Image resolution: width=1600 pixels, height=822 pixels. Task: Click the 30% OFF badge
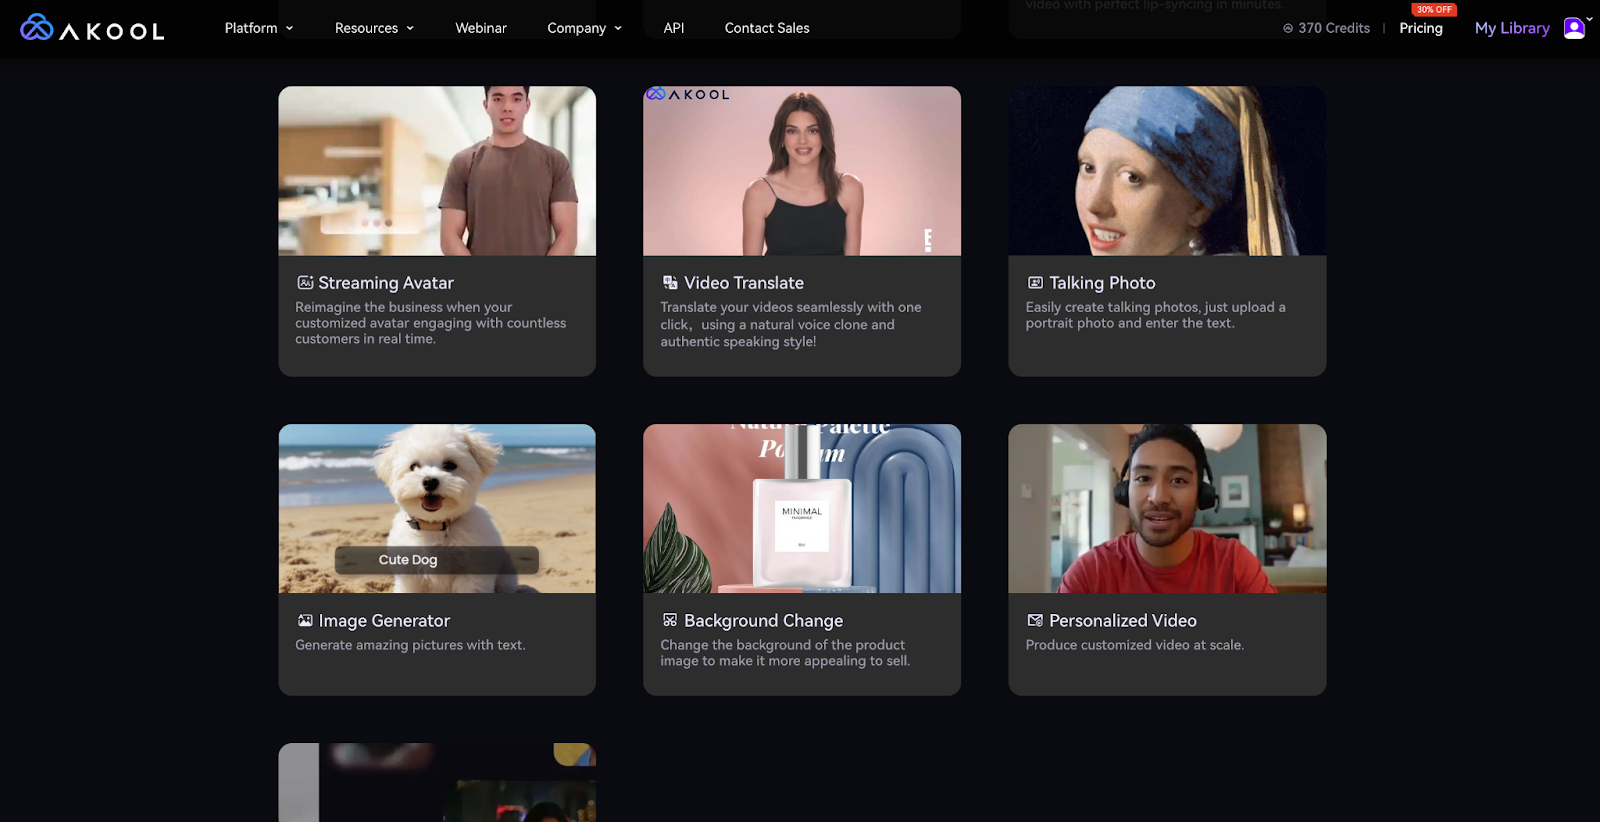(1434, 9)
